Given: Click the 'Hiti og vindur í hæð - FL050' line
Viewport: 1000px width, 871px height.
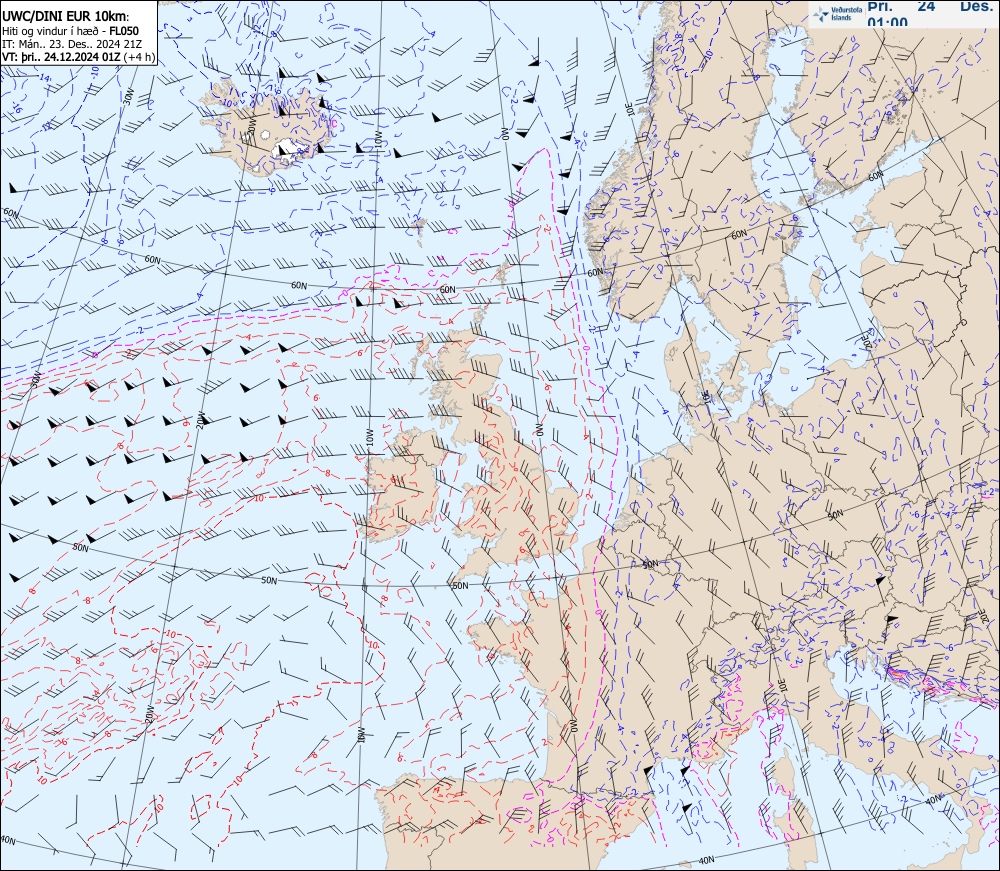Looking at the screenshot, I should 70,31.
